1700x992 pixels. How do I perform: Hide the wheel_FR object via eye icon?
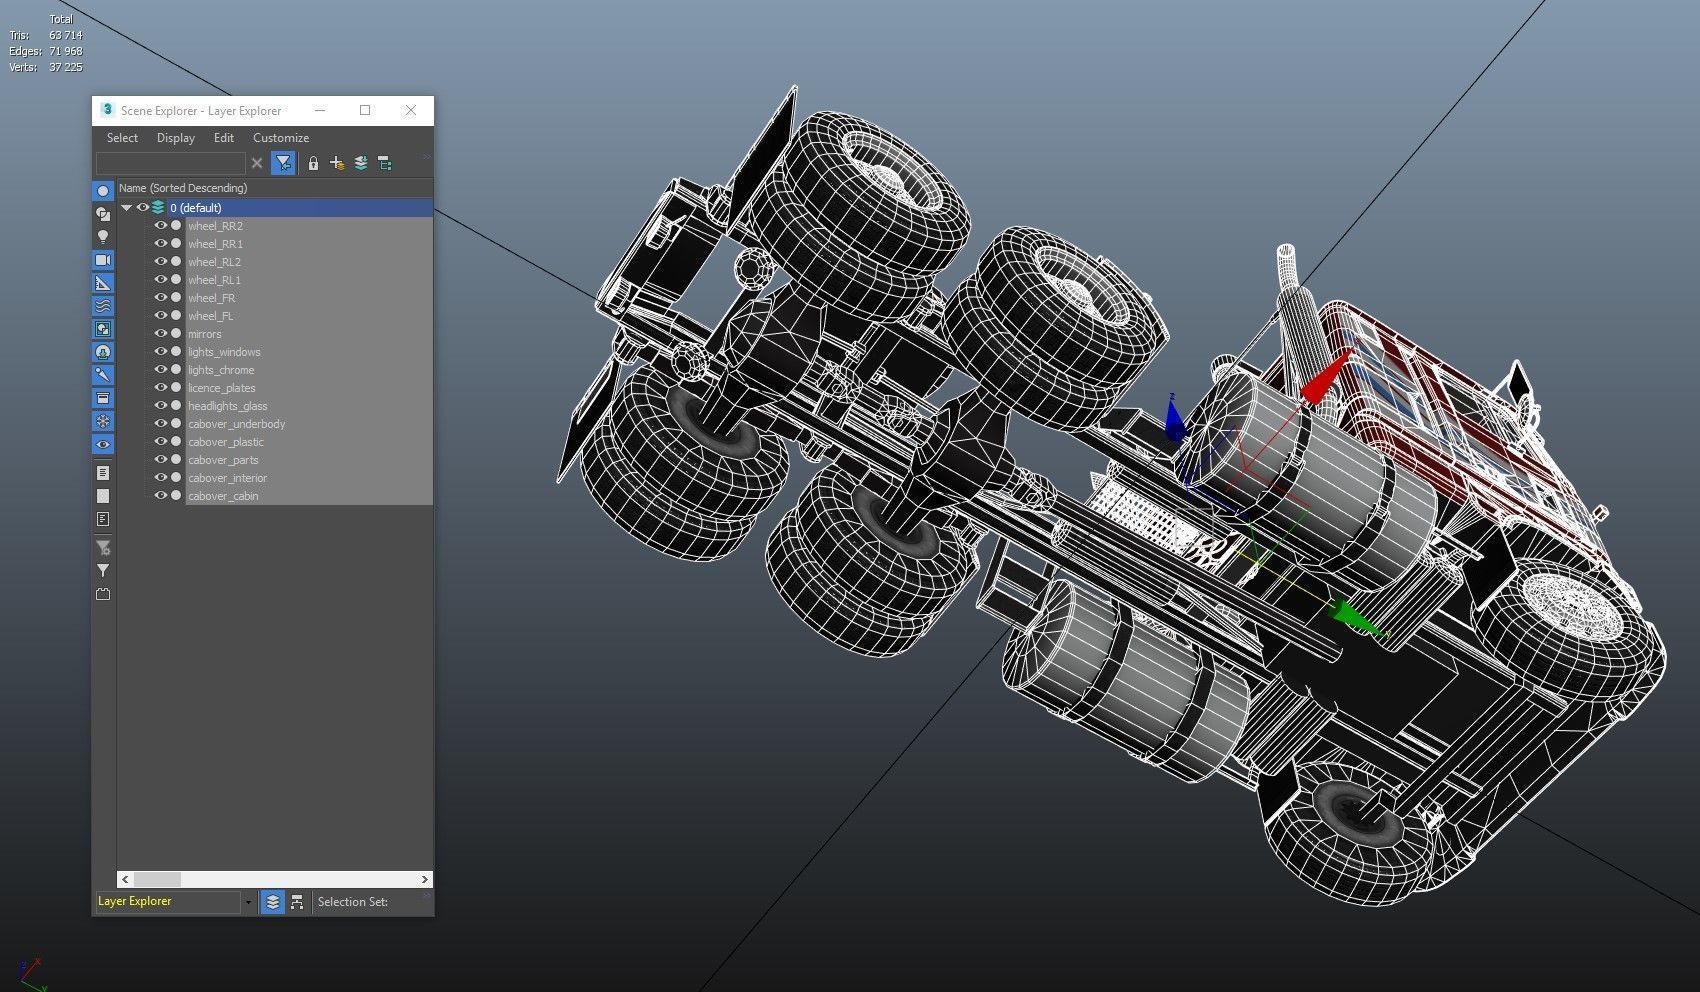coord(160,298)
